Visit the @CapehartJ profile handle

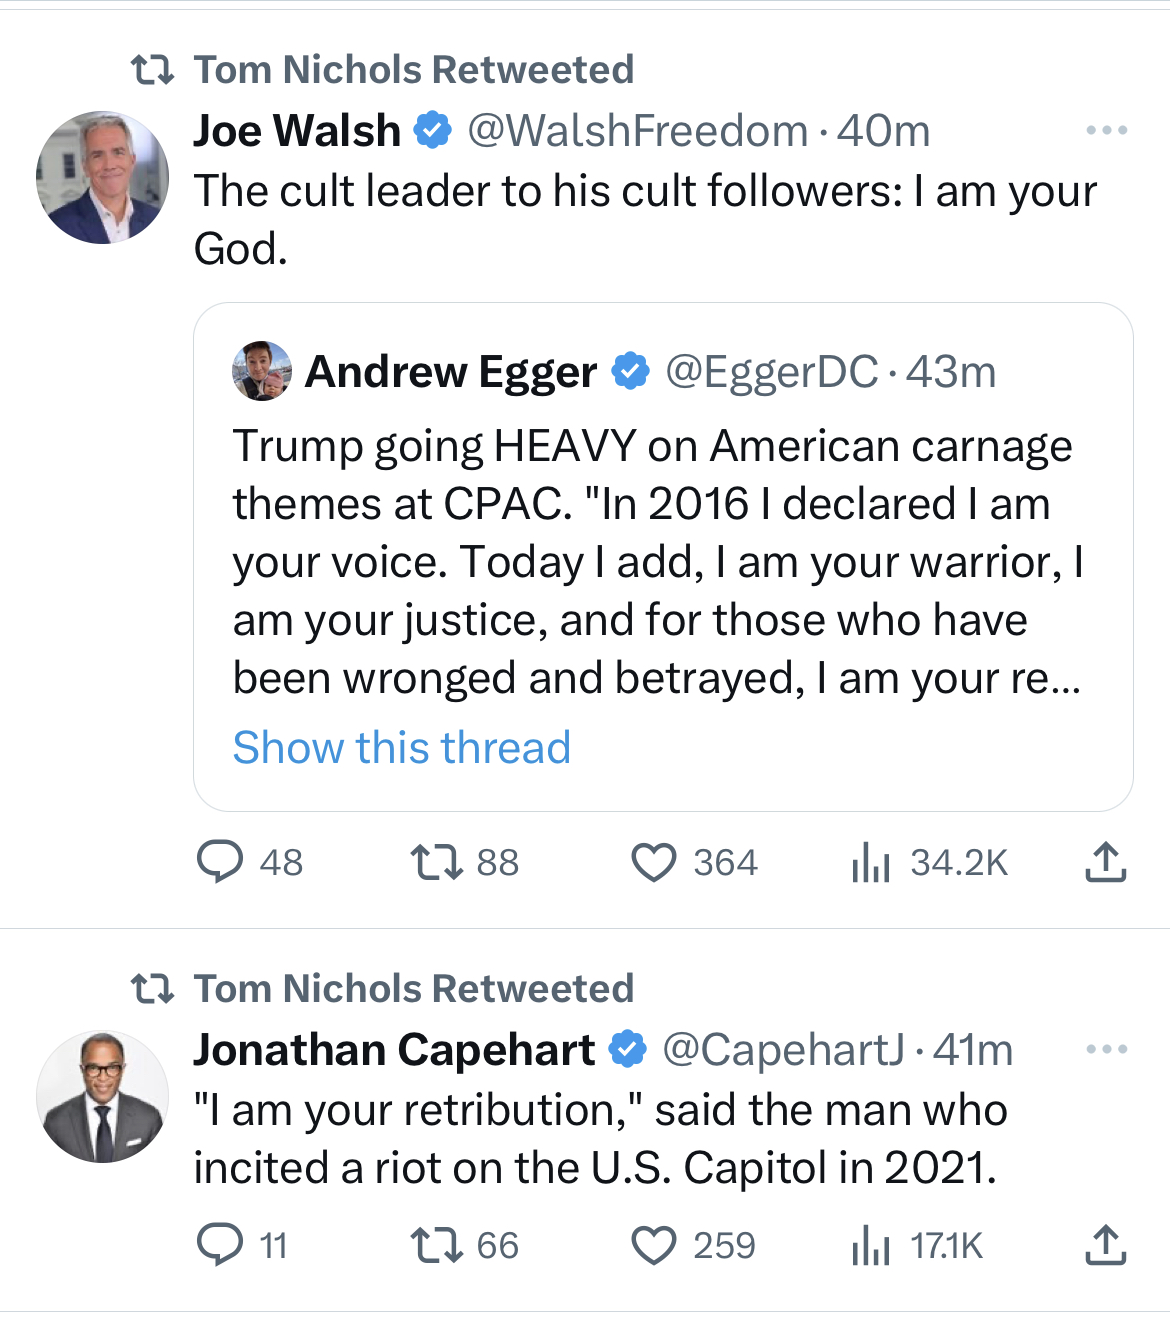[x=783, y=1050]
